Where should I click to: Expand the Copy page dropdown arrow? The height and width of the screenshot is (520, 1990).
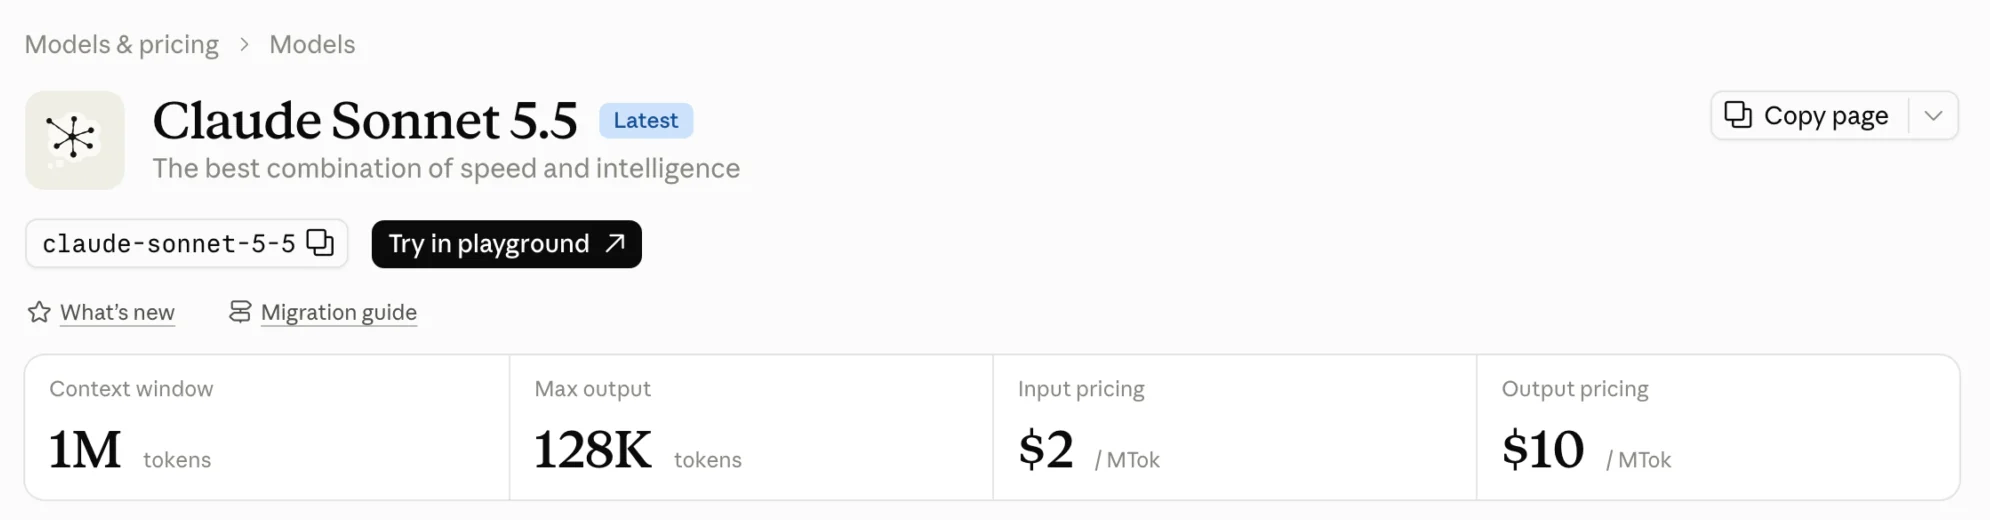pos(1933,116)
